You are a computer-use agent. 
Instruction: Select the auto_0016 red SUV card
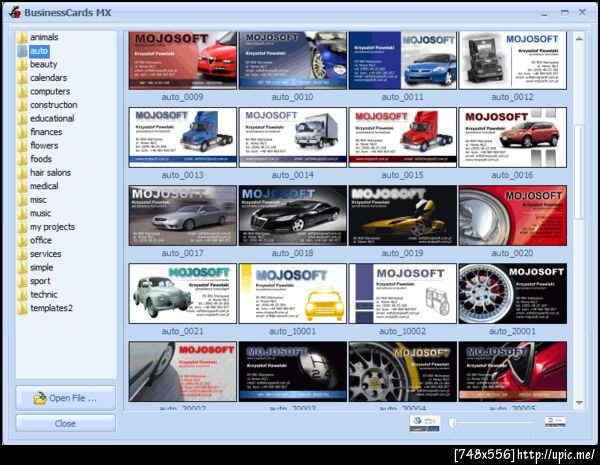click(x=512, y=137)
